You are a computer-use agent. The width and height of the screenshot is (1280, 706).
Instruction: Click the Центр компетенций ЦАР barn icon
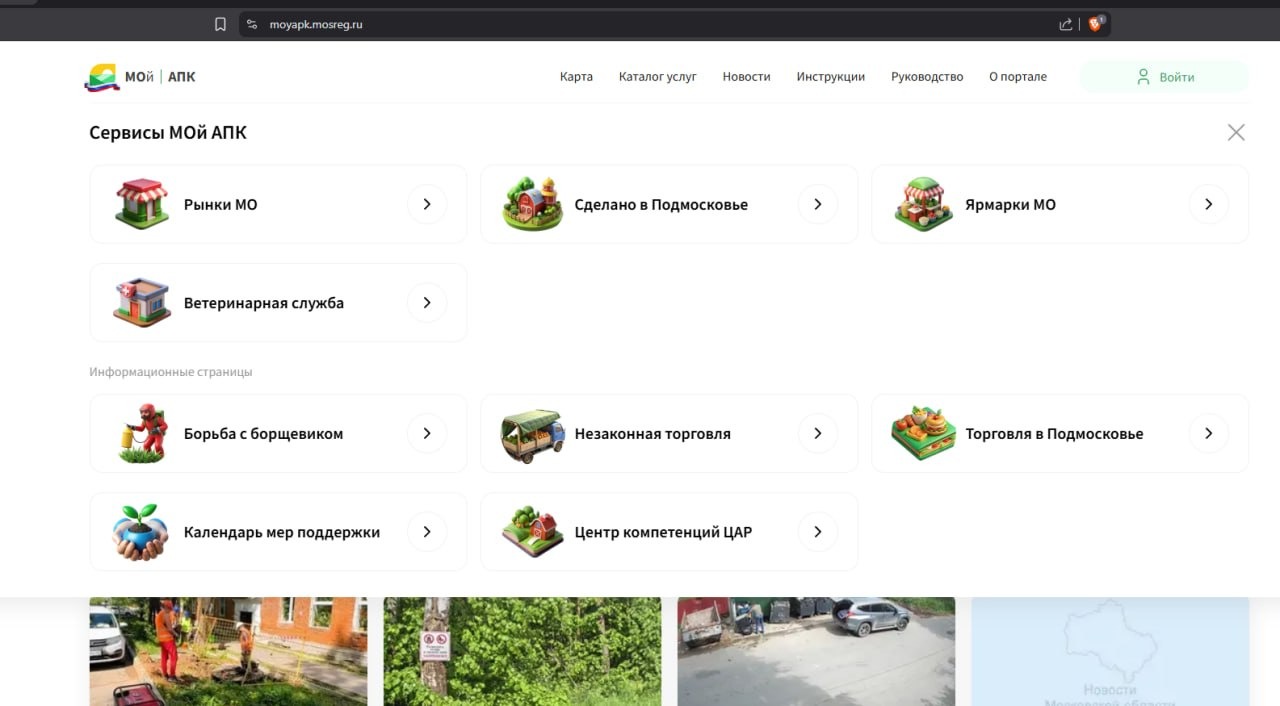(x=532, y=532)
